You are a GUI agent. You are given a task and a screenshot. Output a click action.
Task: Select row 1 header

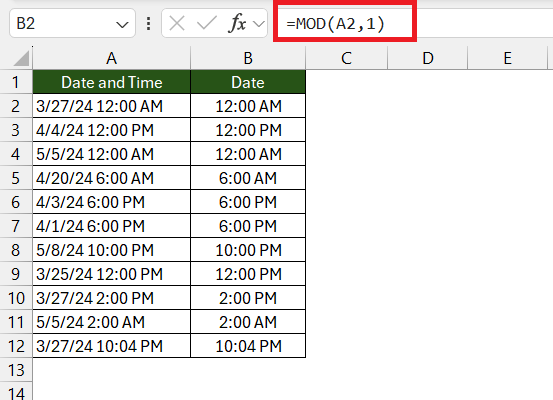coord(16,82)
